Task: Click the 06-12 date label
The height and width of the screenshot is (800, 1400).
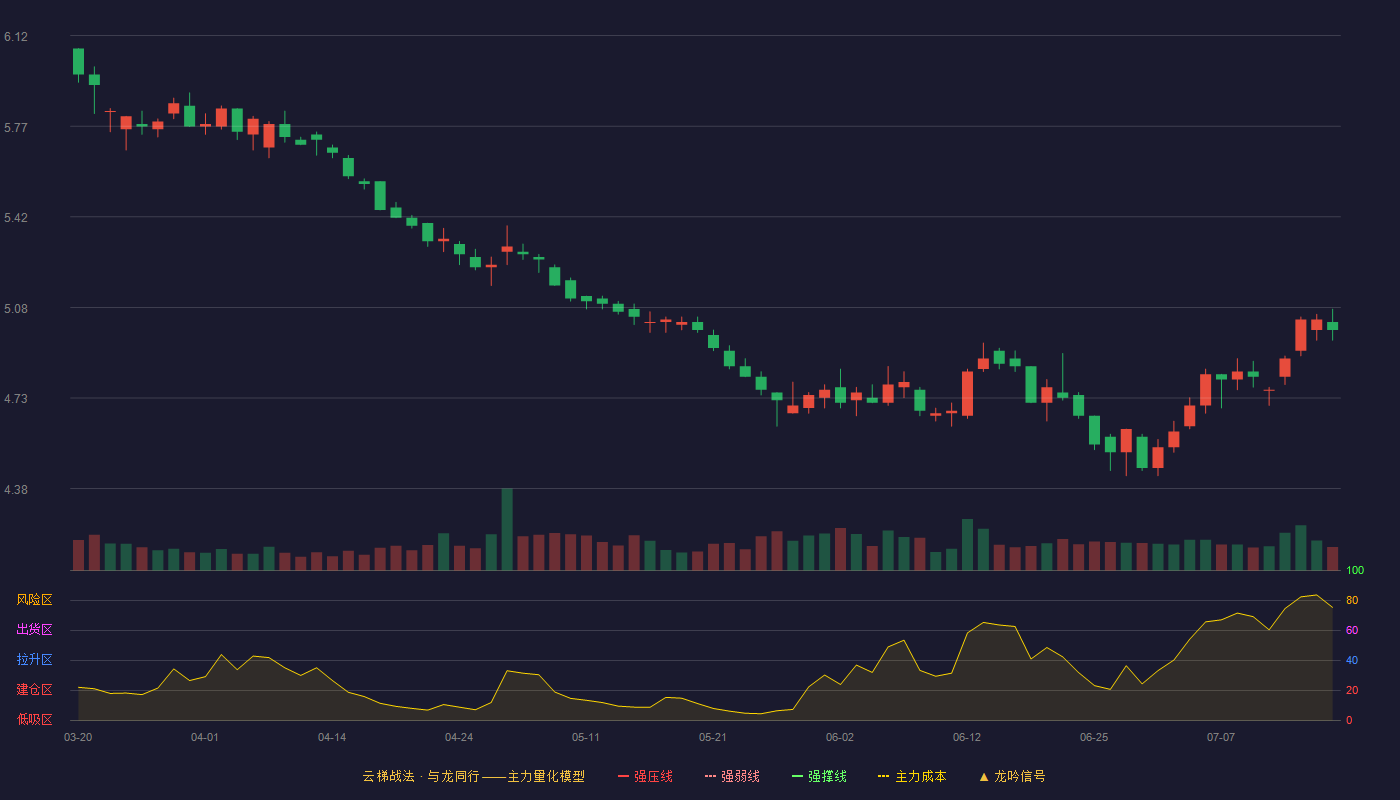Action: pyautogui.click(x=967, y=737)
